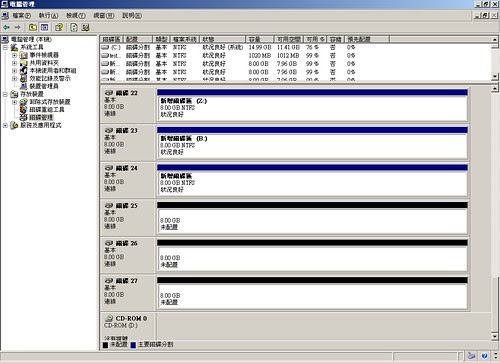Viewport: 500px width, 363px height.
Task: Sort by the 容量 (Capacity) column header
Action: coord(260,39)
